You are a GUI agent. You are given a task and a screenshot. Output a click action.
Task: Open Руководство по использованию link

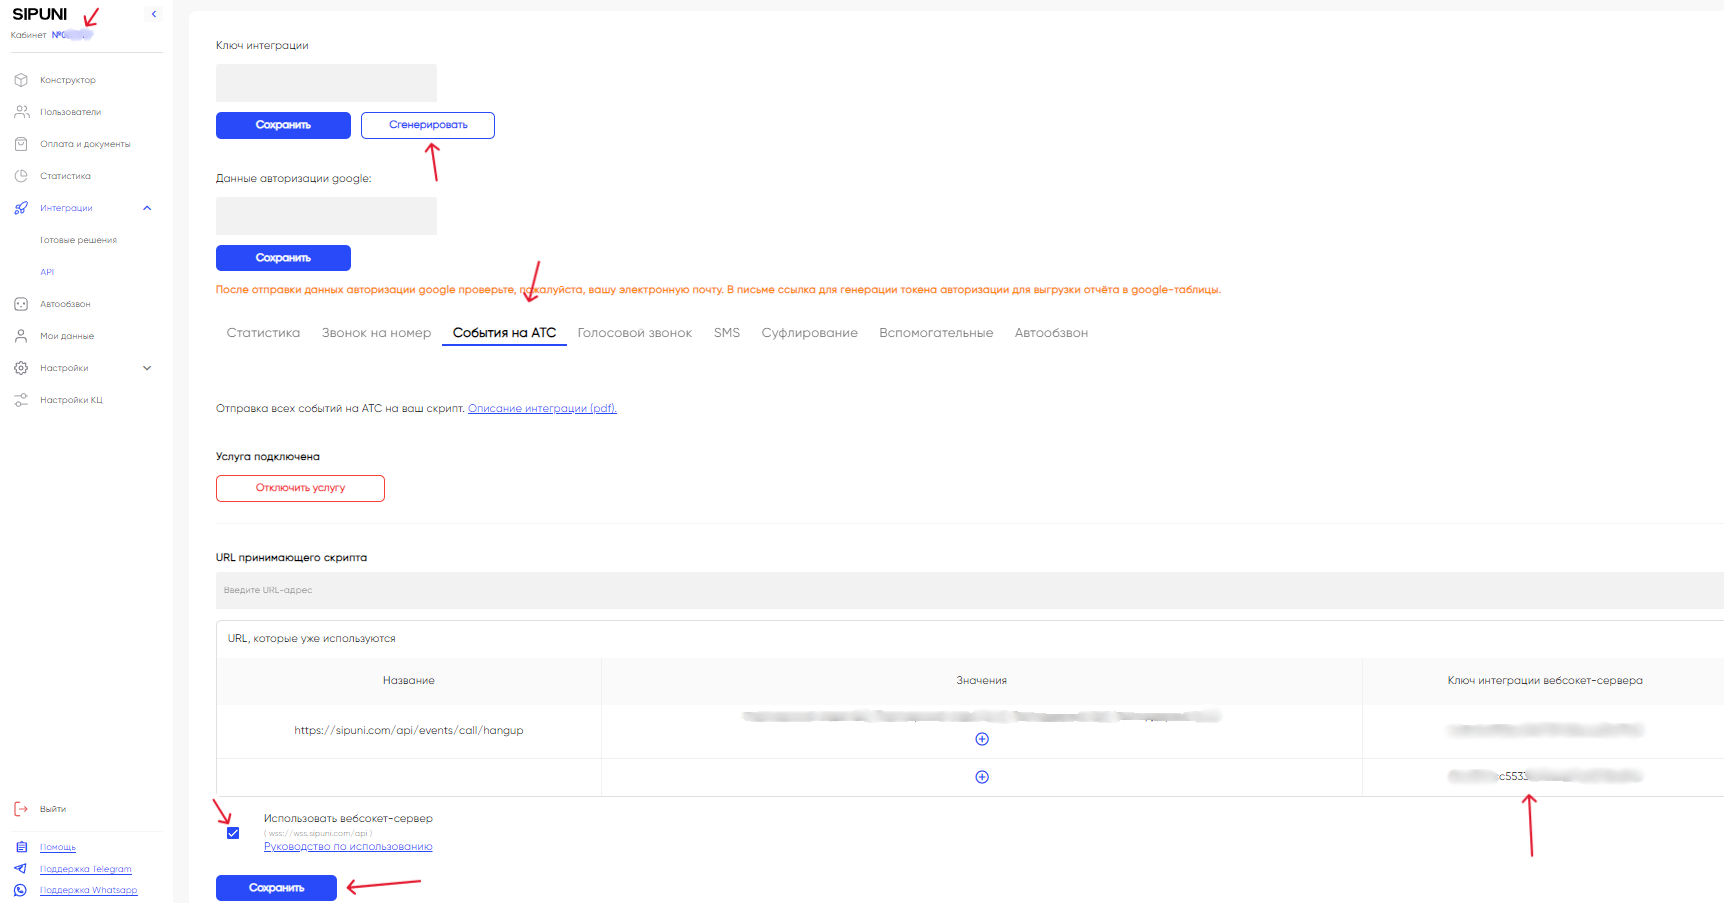coord(348,846)
